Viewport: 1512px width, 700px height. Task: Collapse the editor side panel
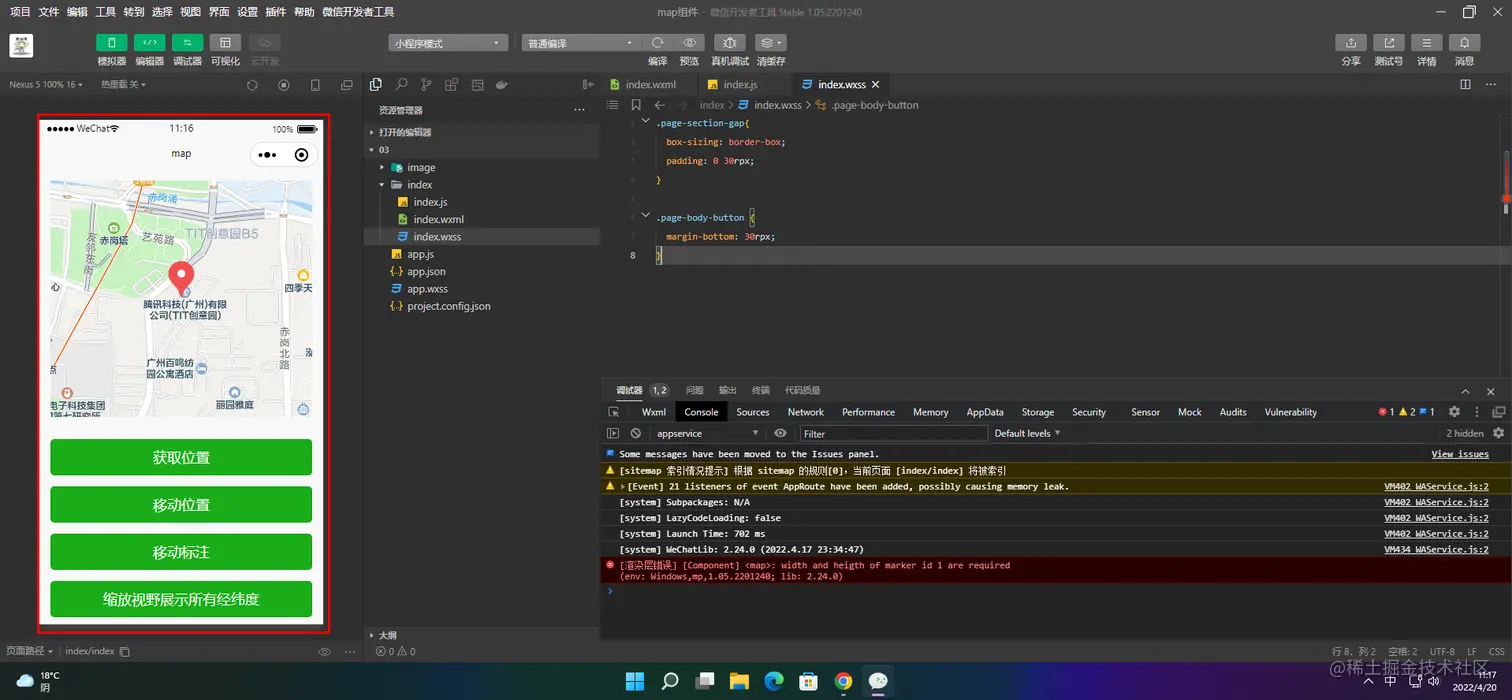coord(588,85)
